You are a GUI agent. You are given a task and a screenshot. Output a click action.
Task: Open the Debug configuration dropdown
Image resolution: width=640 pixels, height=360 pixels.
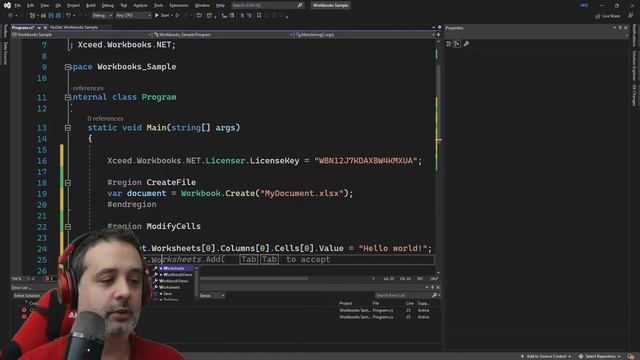click(102, 16)
